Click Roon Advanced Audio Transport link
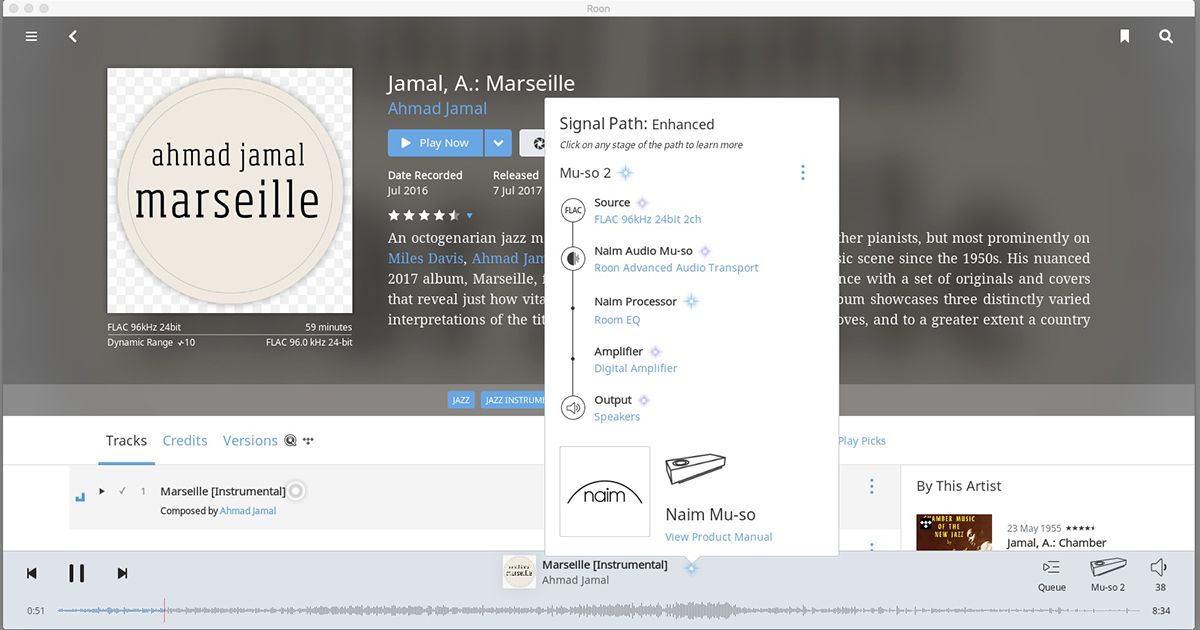The width and height of the screenshot is (1200, 630). tap(676, 268)
